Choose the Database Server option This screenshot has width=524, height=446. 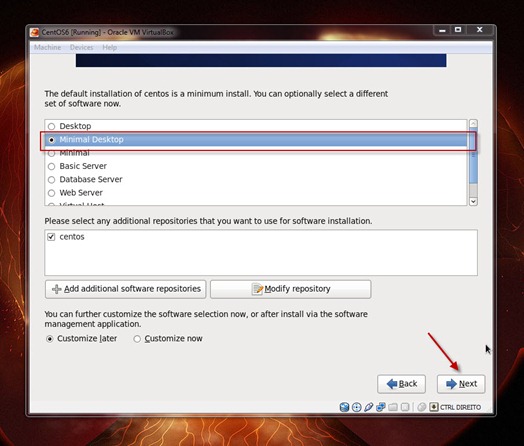pyautogui.click(x=51, y=180)
